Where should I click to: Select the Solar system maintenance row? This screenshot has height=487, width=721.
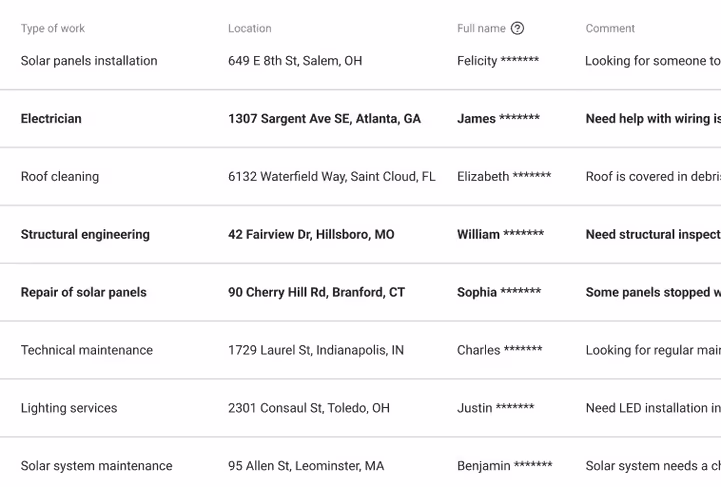point(96,466)
